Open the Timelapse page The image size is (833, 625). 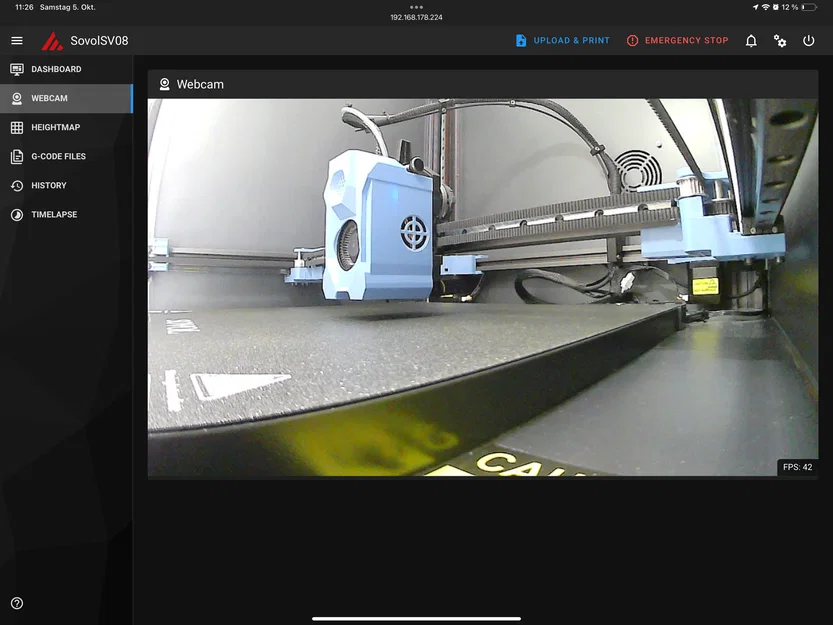(66, 215)
